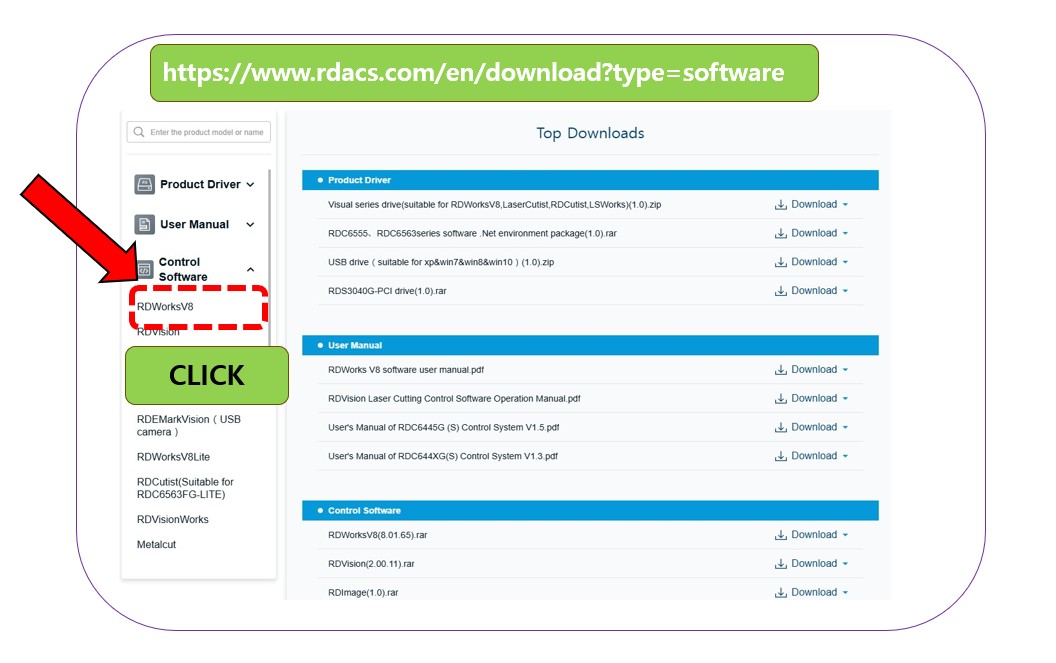Click download icon for USB drive zip
This screenshot has height=663, width=1056.
pos(780,262)
